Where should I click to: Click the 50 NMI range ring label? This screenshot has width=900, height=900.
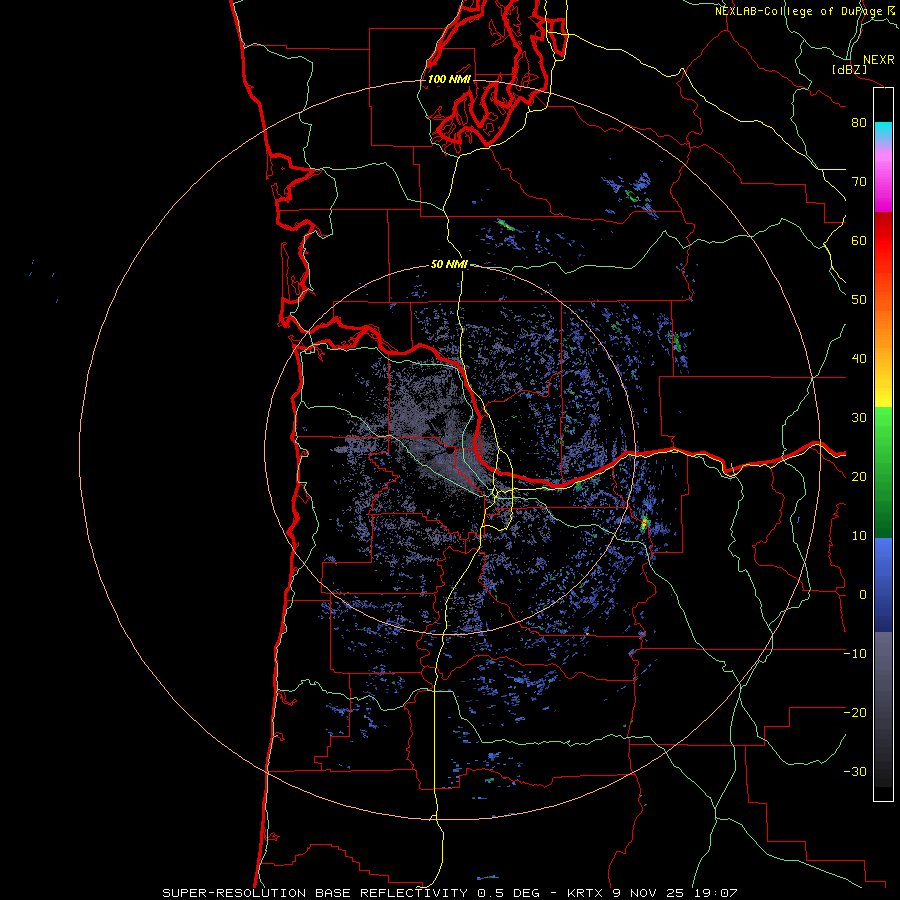pyautogui.click(x=449, y=265)
